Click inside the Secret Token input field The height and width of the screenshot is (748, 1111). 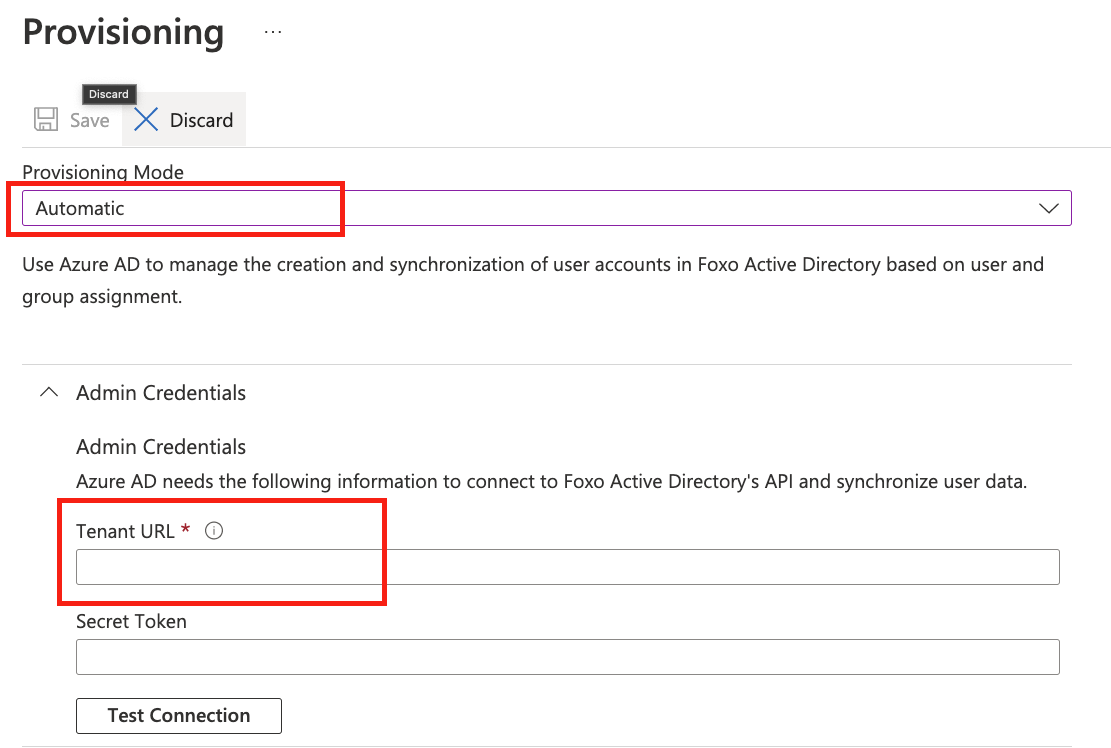(568, 656)
